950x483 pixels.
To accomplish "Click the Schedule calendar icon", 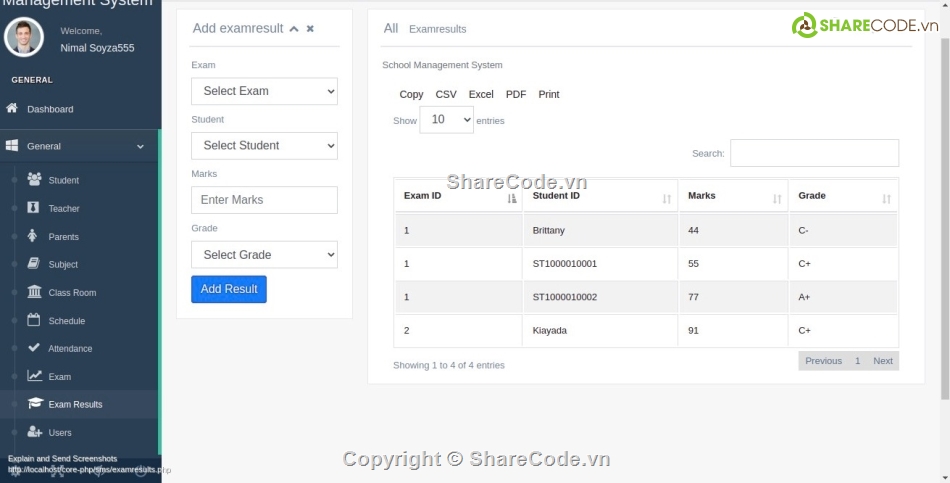I will click(35, 320).
